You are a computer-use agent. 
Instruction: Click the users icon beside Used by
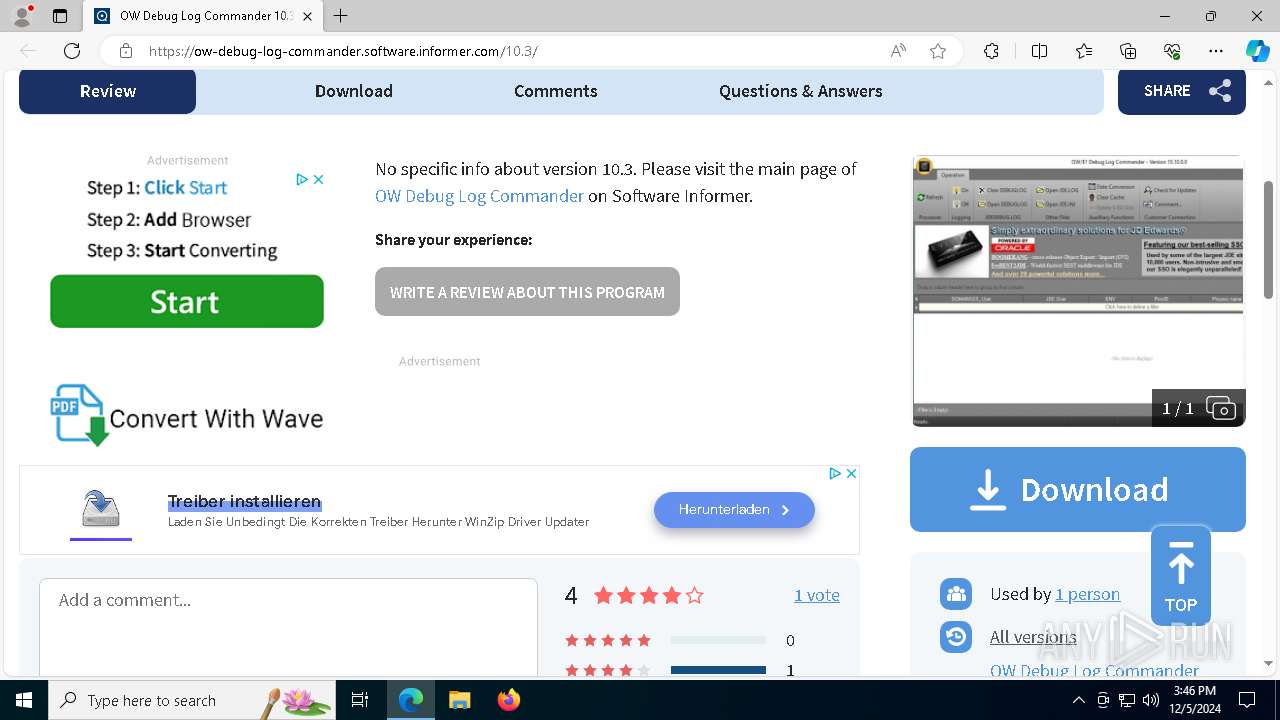tap(956, 594)
